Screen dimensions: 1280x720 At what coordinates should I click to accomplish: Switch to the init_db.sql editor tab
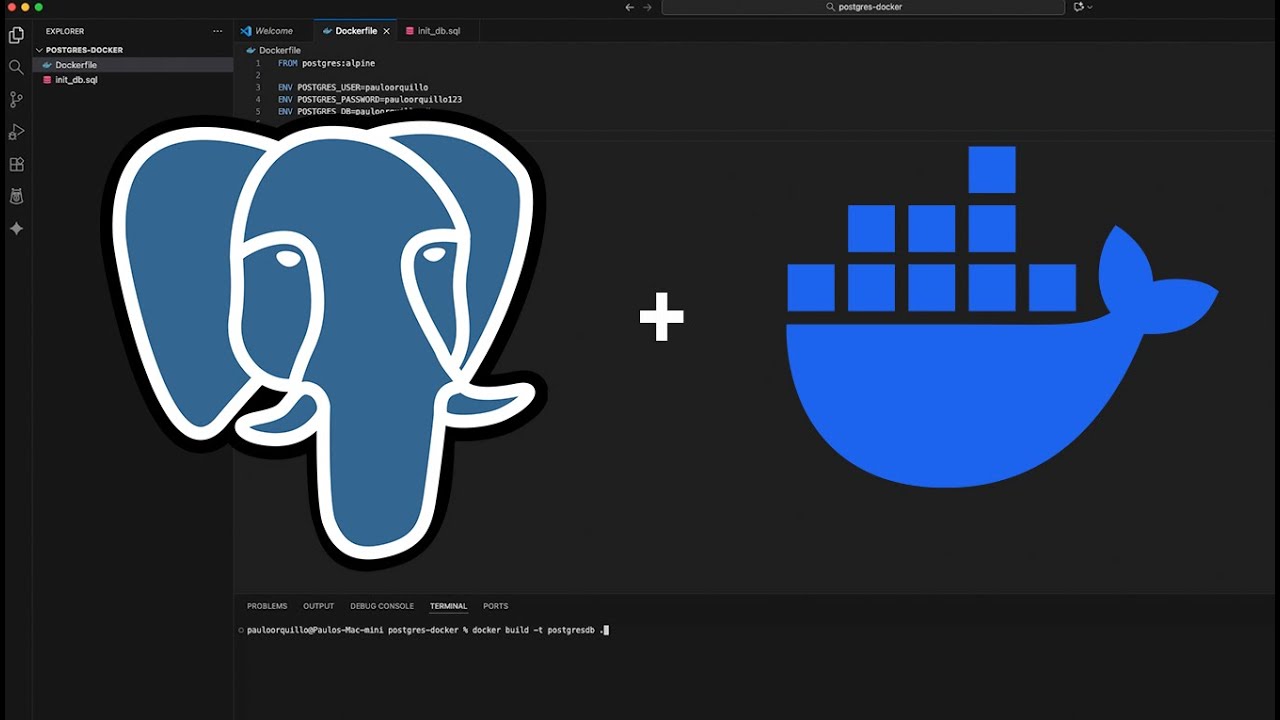(439, 31)
